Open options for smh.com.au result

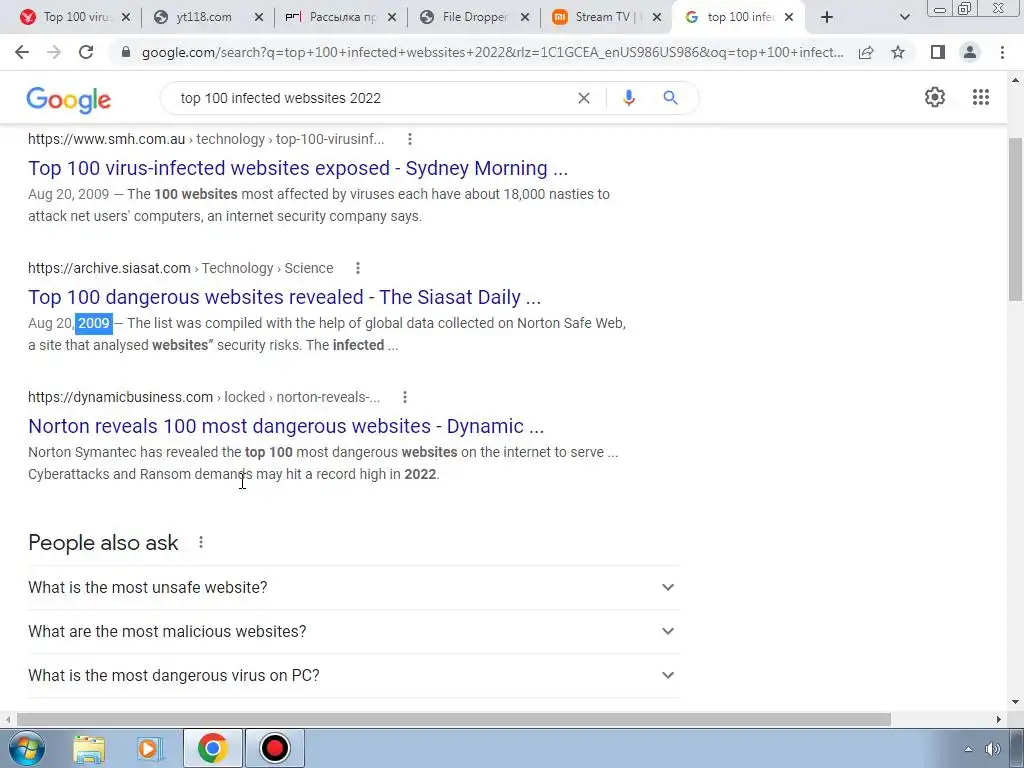click(409, 139)
